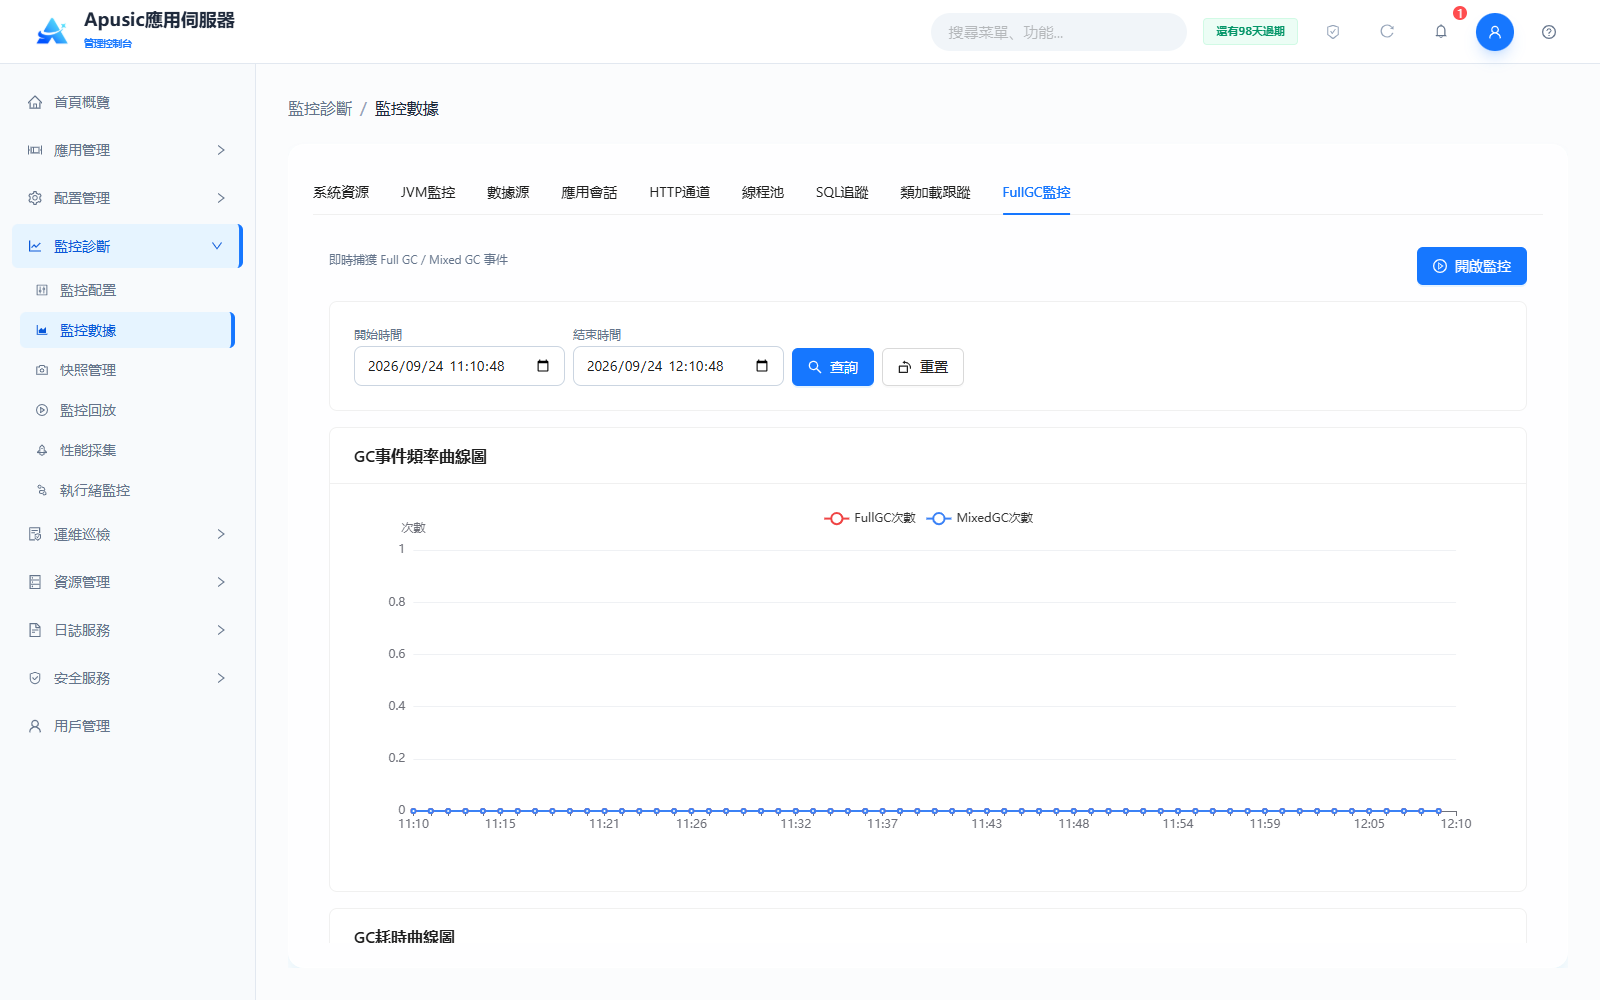The height and width of the screenshot is (1000, 1600).
Task: Switch to JVM監控 tab
Action: tap(428, 192)
